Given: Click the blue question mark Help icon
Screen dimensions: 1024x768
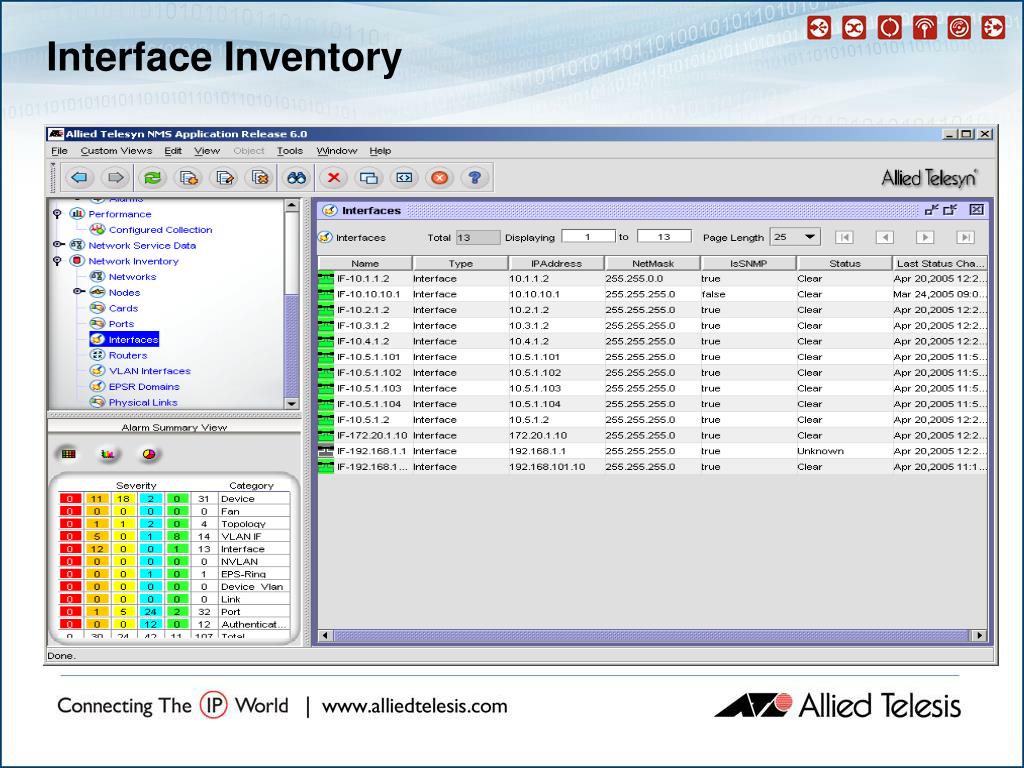Looking at the screenshot, I should click(475, 177).
